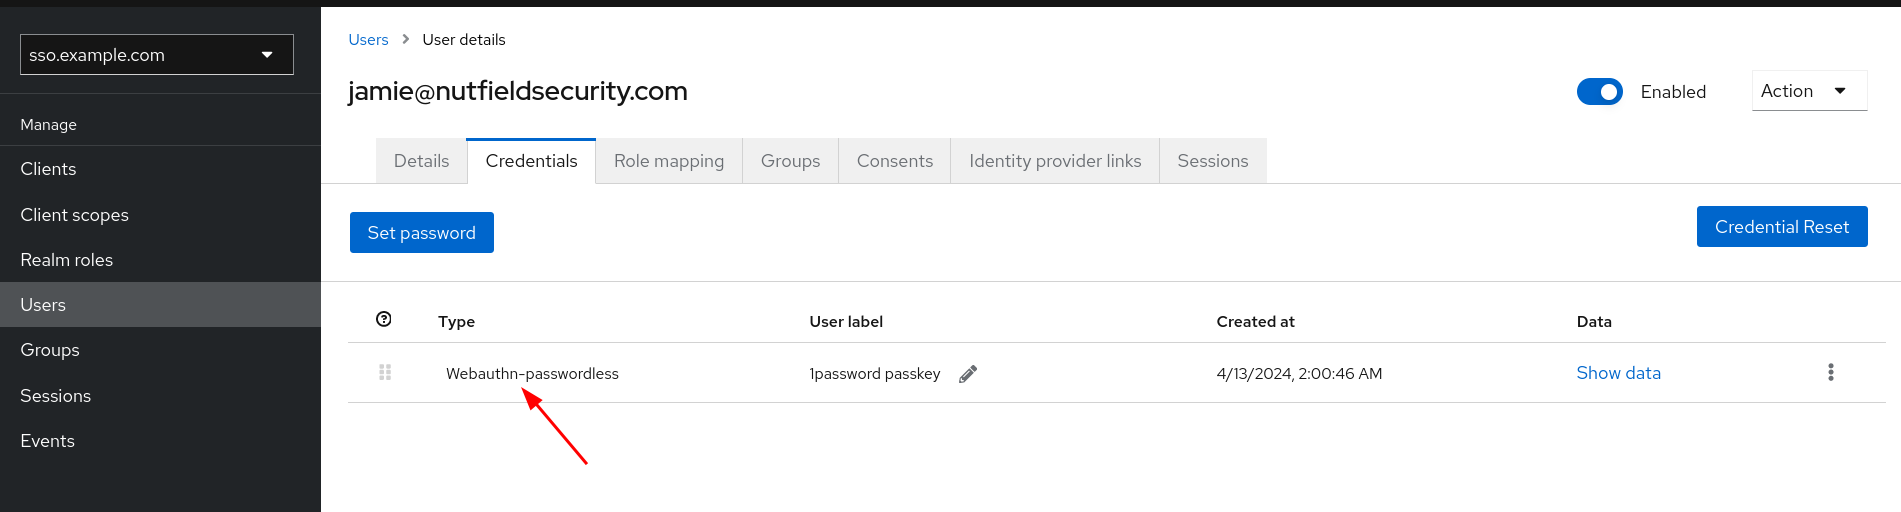
Task: Click the Set password button
Action: [x=421, y=233]
